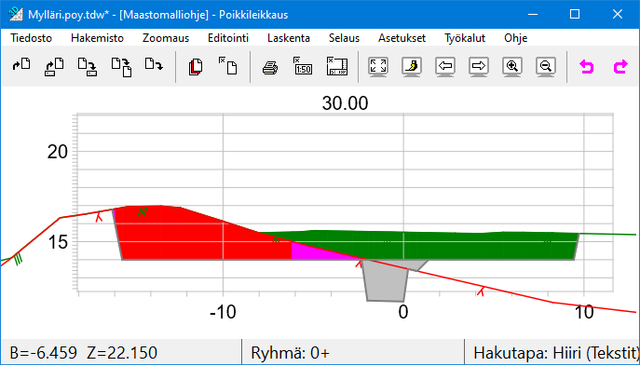Click the first open-file toolbar icon
Screen dimensions: 640x365
[x=21, y=65]
